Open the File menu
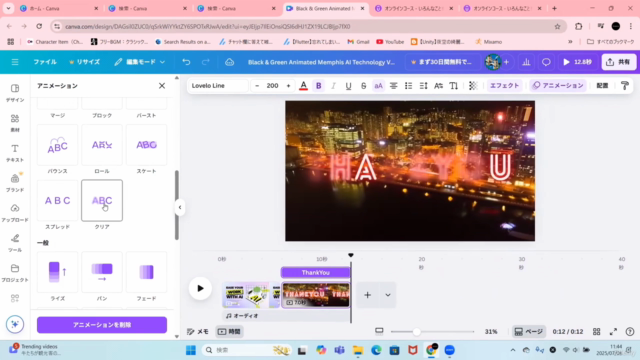The image size is (640, 360). click(45, 62)
